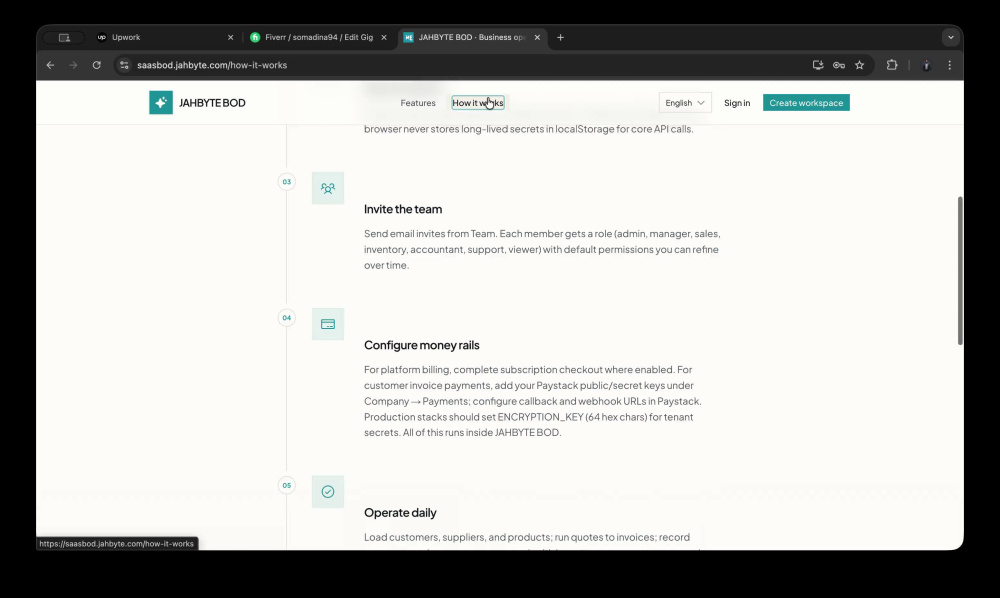Image resolution: width=1000 pixels, height=598 pixels.
Task: Click the Sign in link
Action: pos(737,103)
